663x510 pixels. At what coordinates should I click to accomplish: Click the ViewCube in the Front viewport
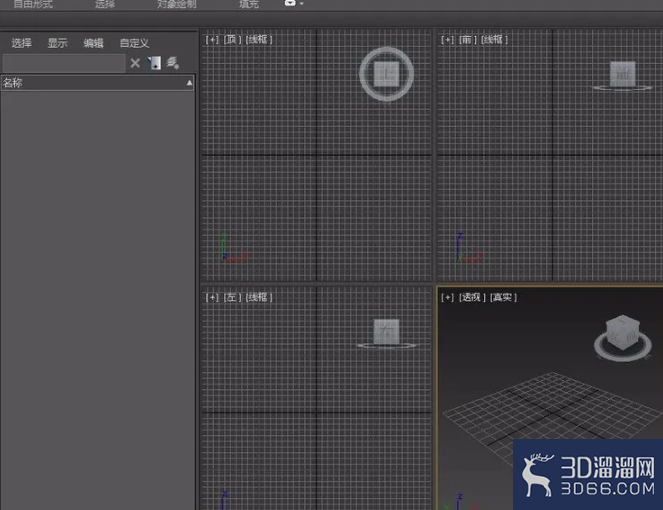click(622, 74)
